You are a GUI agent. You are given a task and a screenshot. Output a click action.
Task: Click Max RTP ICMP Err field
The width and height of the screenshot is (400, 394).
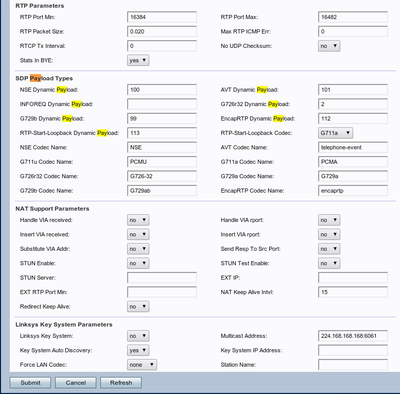(353, 32)
